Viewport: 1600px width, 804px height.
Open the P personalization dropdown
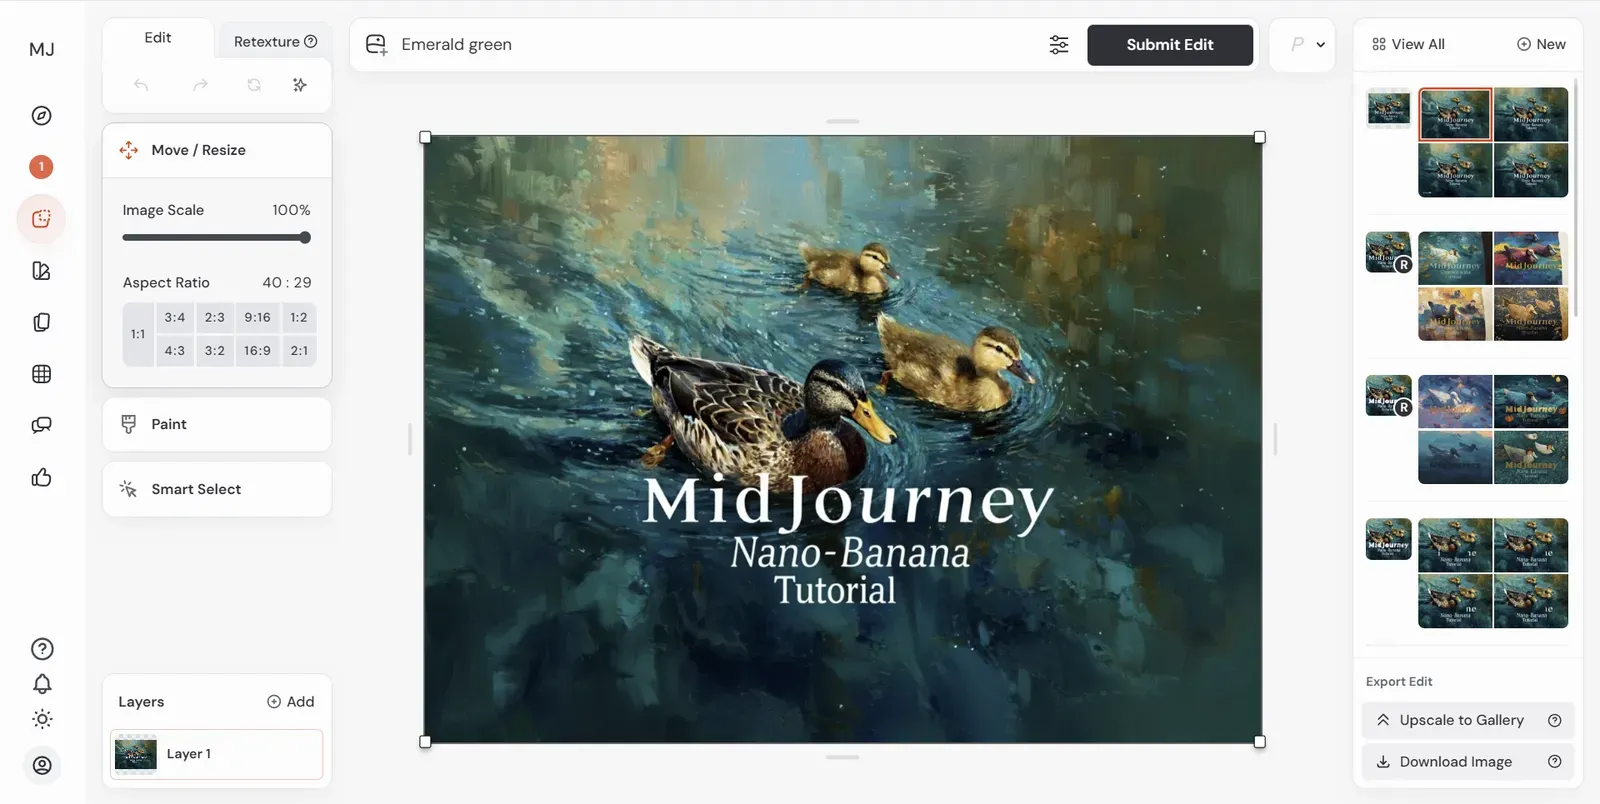[1303, 45]
